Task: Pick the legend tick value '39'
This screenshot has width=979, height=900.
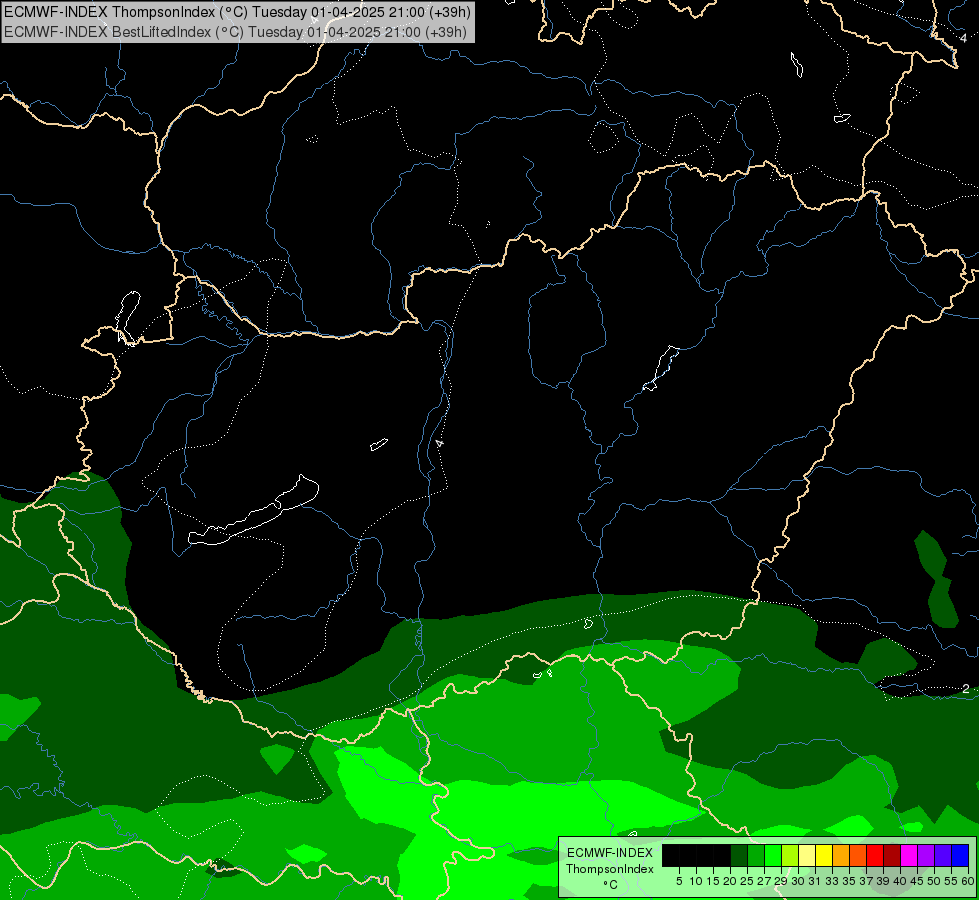Action: click(883, 881)
